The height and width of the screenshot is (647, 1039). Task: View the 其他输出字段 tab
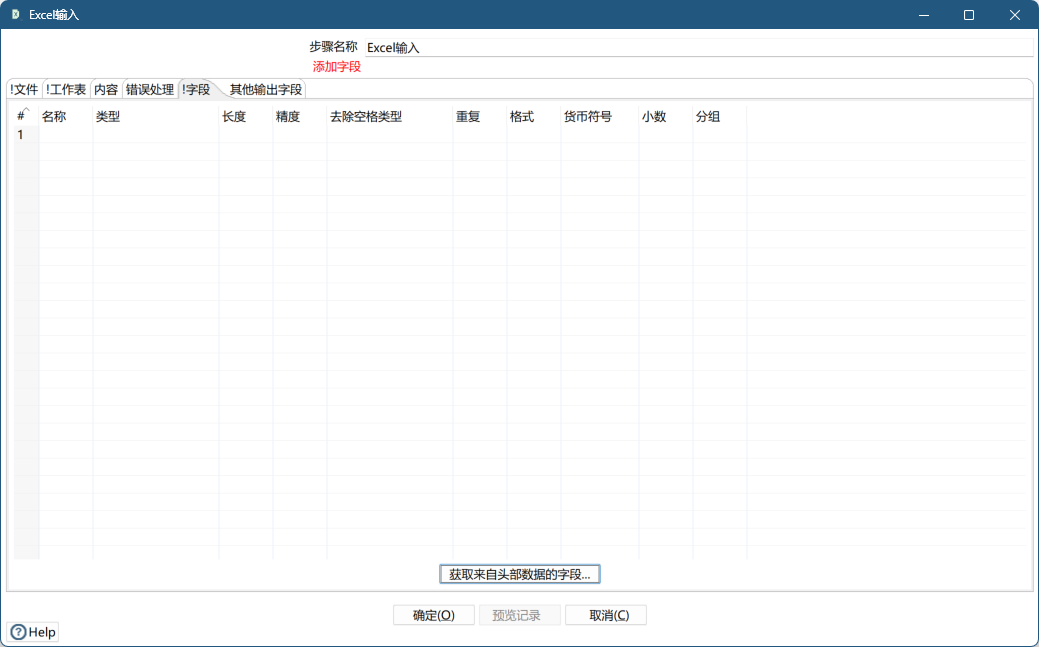click(266, 88)
